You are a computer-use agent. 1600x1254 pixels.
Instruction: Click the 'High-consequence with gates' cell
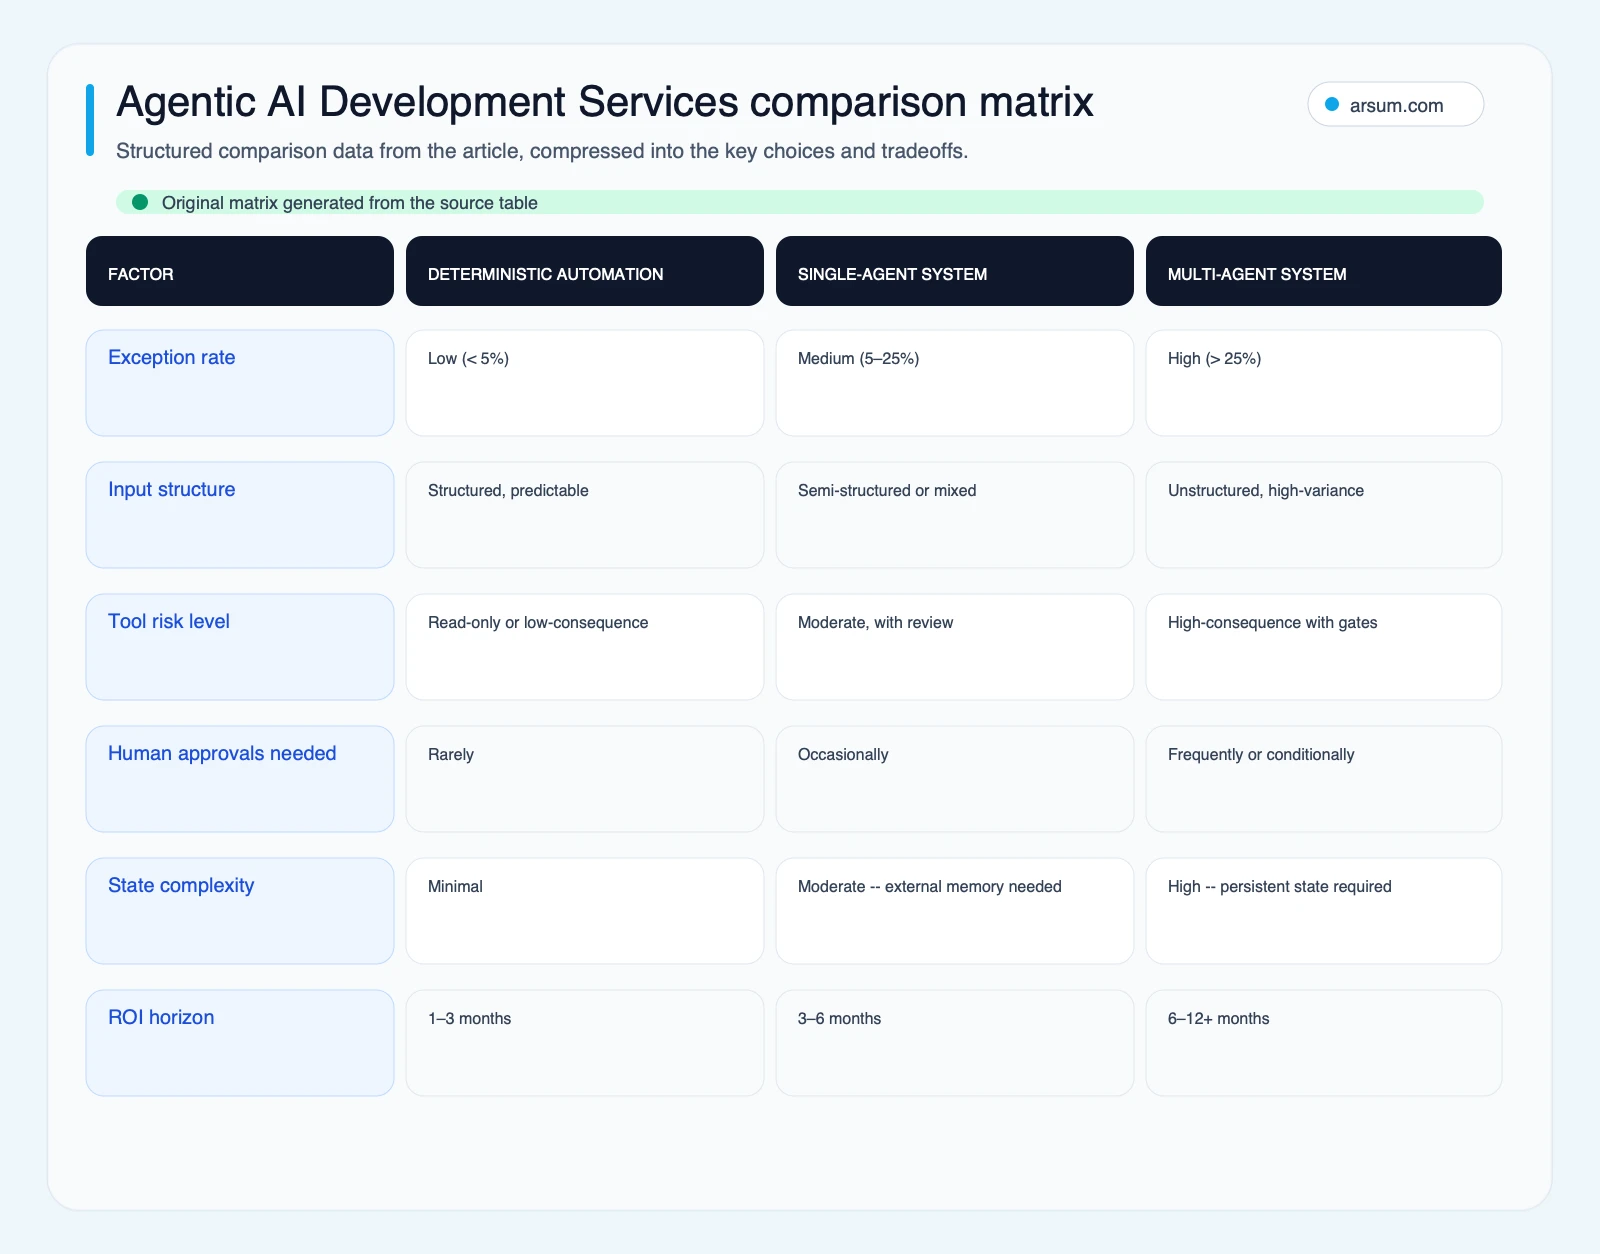pyautogui.click(x=1324, y=647)
